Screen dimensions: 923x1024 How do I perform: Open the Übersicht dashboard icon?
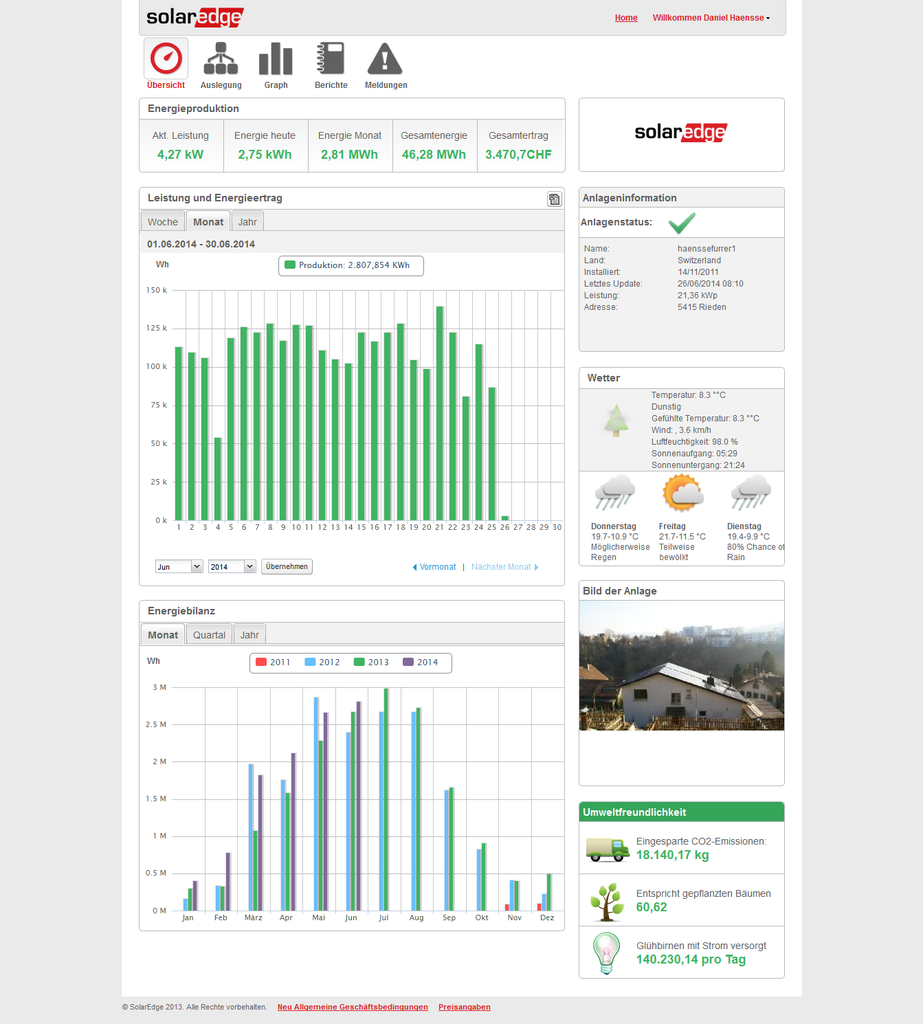[x=166, y=59]
